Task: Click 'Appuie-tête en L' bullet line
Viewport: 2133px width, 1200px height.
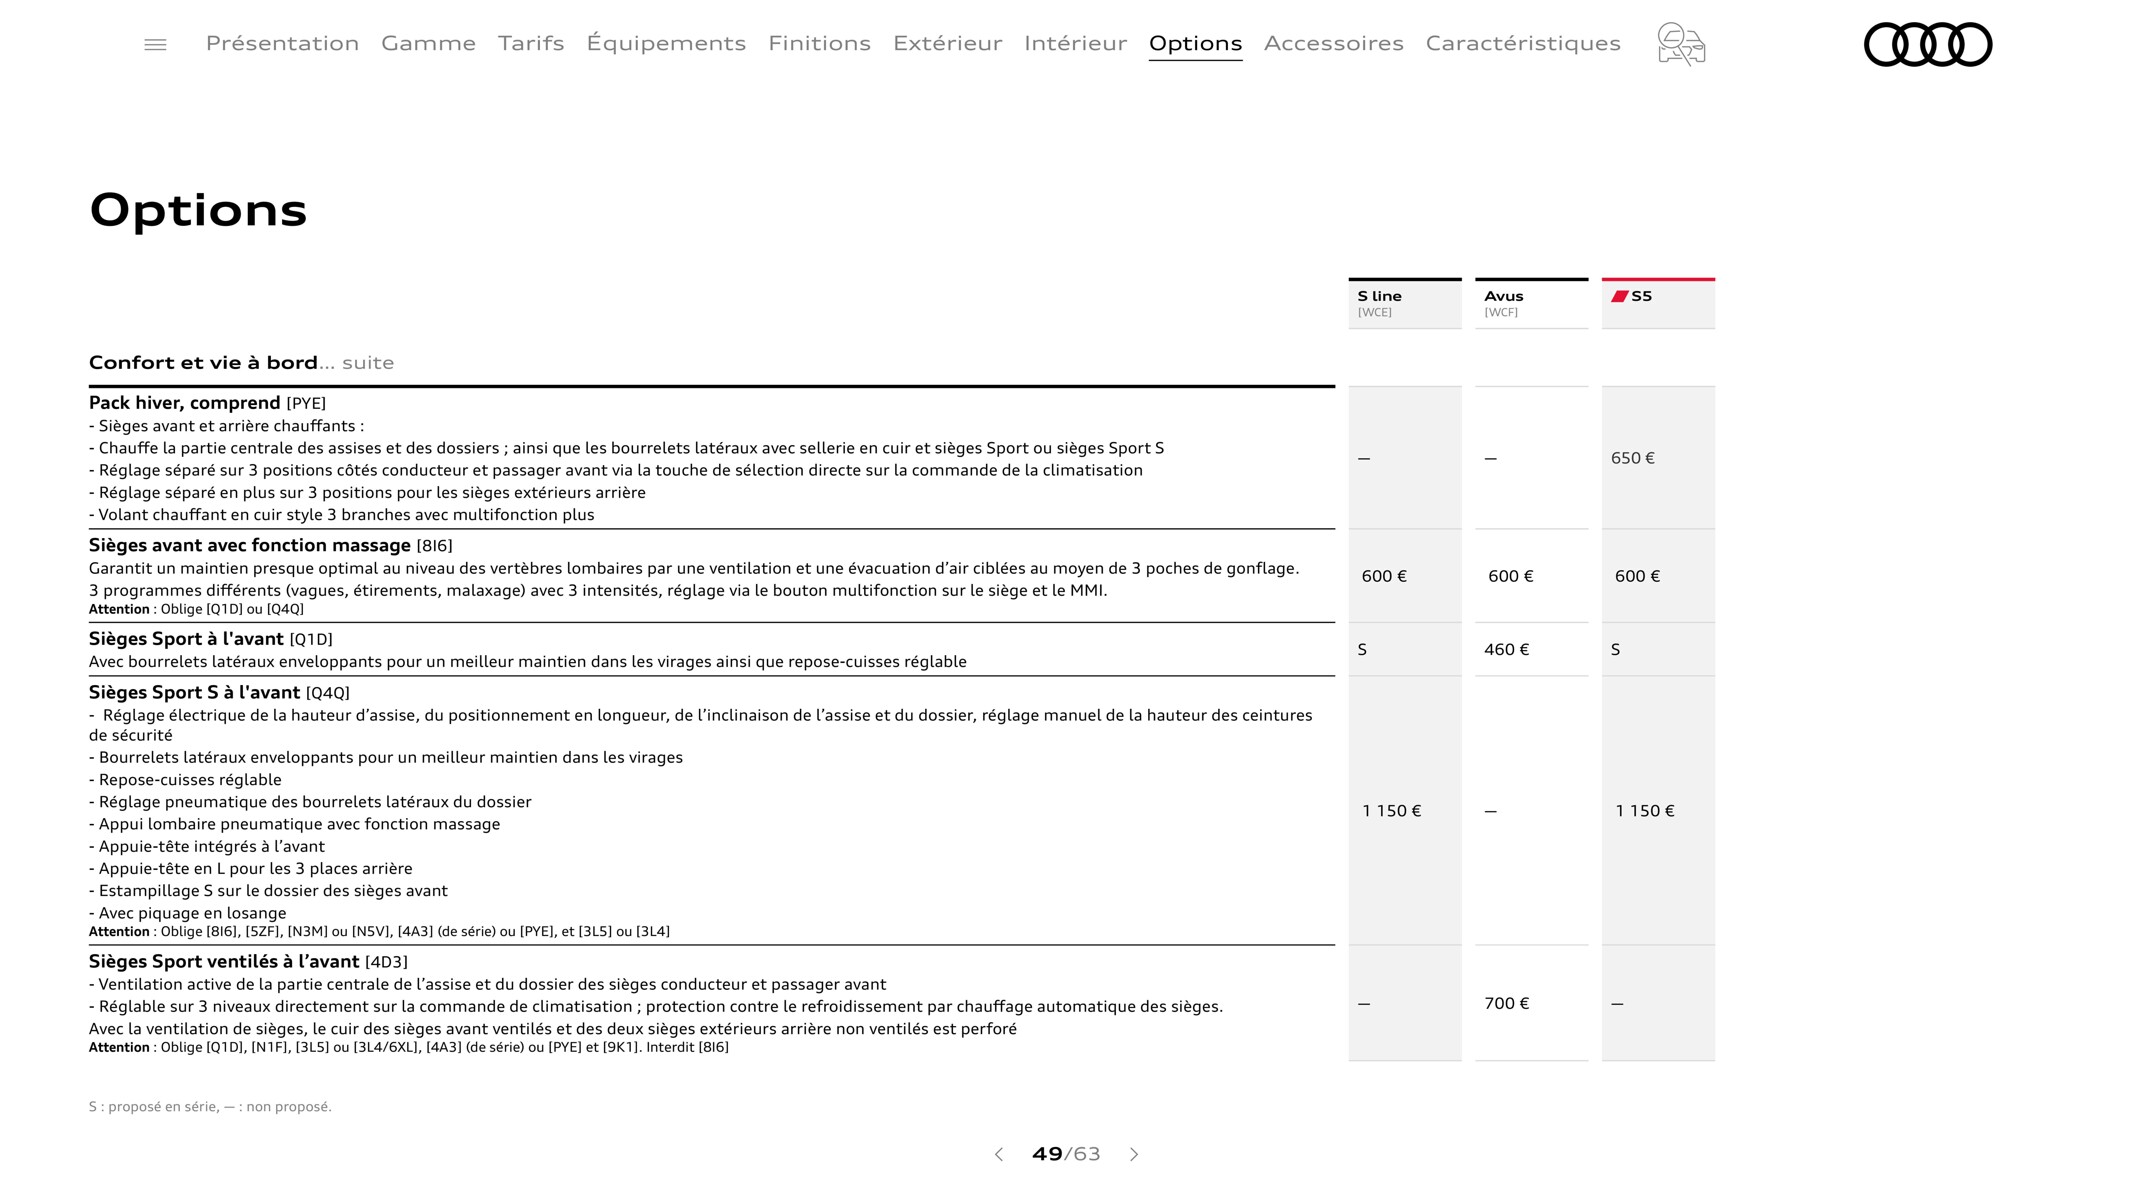Action: 251,869
